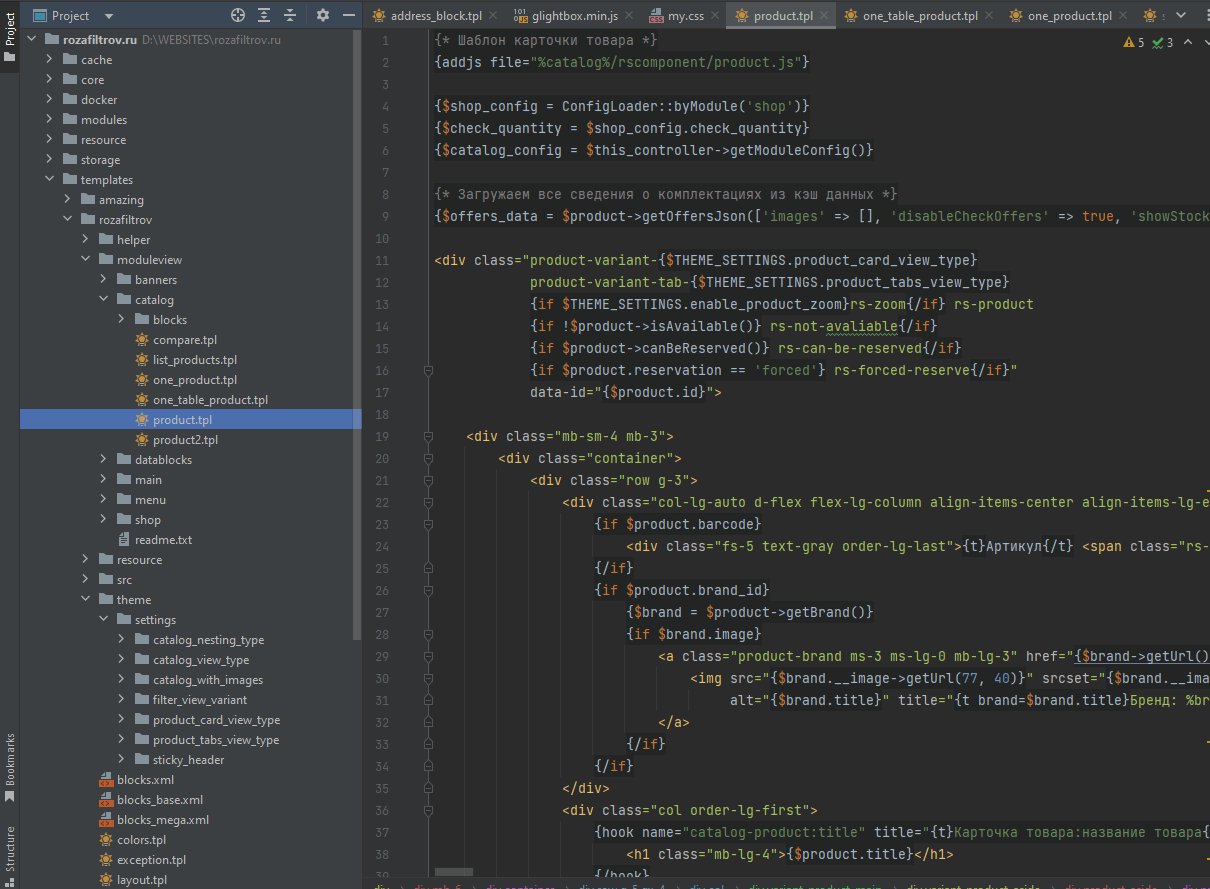Close the my.css editor tab
Image resolution: width=1210 pixels, height=889 pixels.
click(x=714, y=16)
